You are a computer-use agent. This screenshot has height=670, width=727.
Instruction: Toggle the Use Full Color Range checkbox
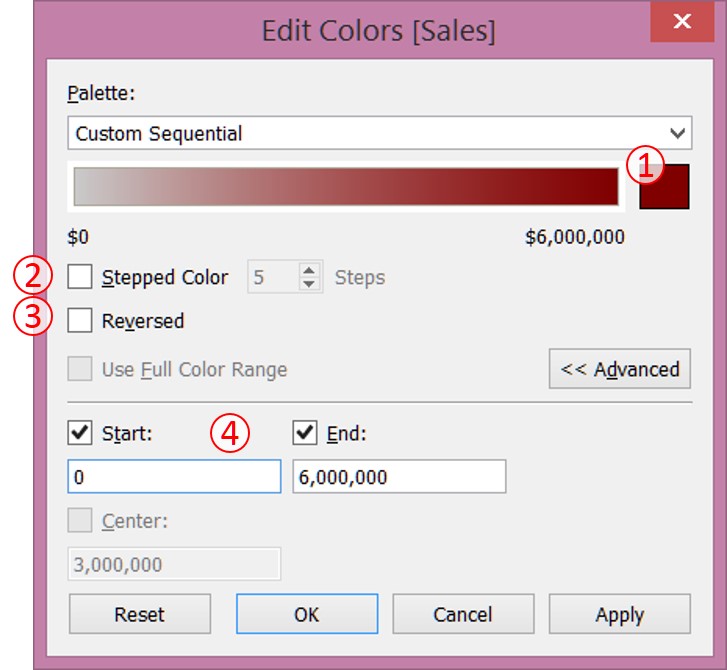pos(80,369)
